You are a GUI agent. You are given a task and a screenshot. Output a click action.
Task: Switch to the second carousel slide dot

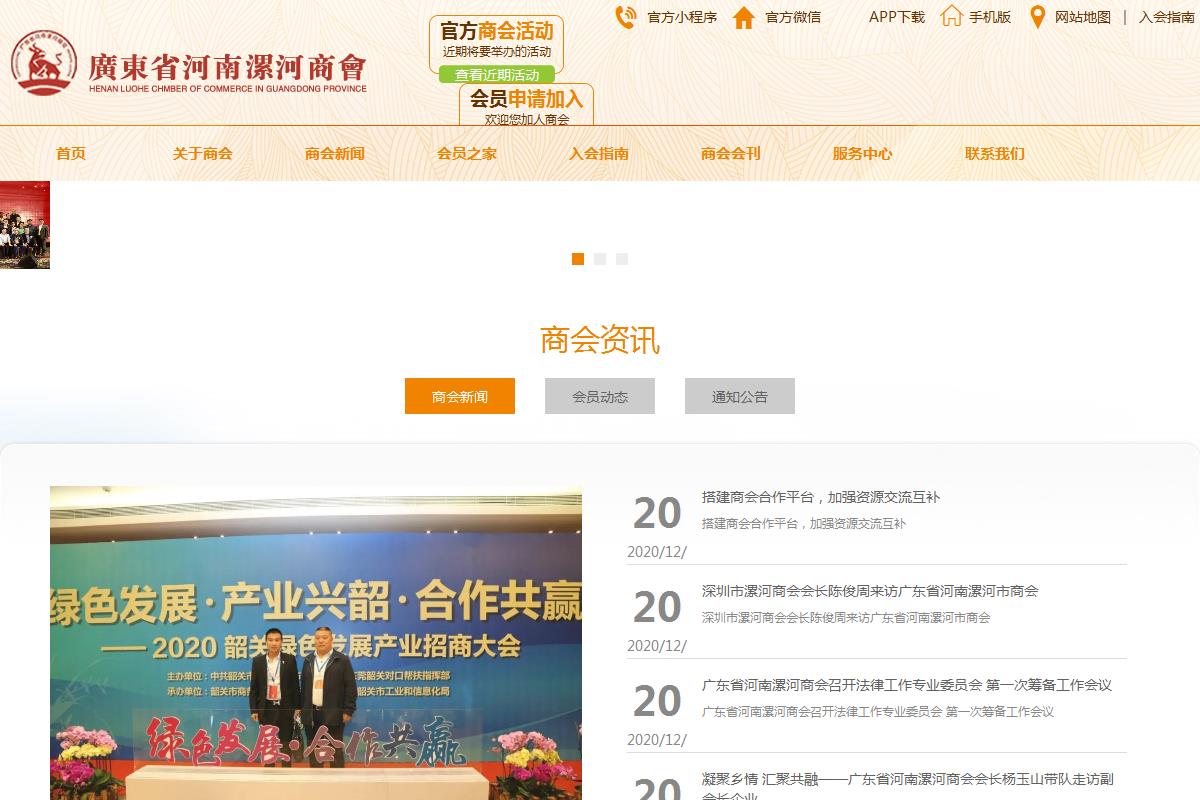tap(600, 259)
